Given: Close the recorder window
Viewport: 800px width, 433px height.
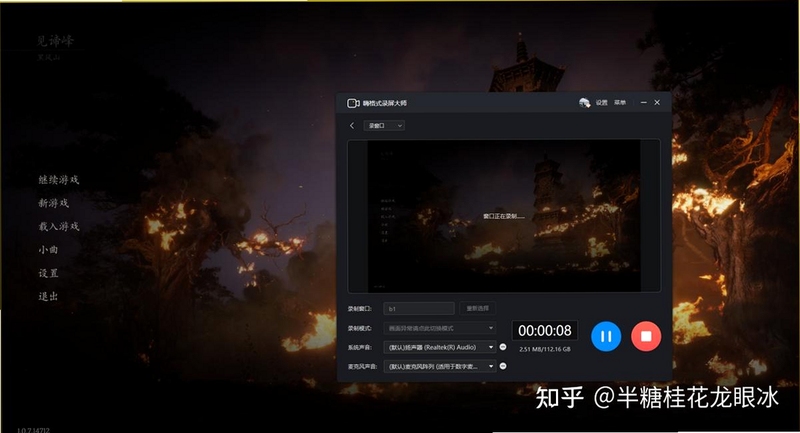Looking at the screenshot, I should point(657,103).
